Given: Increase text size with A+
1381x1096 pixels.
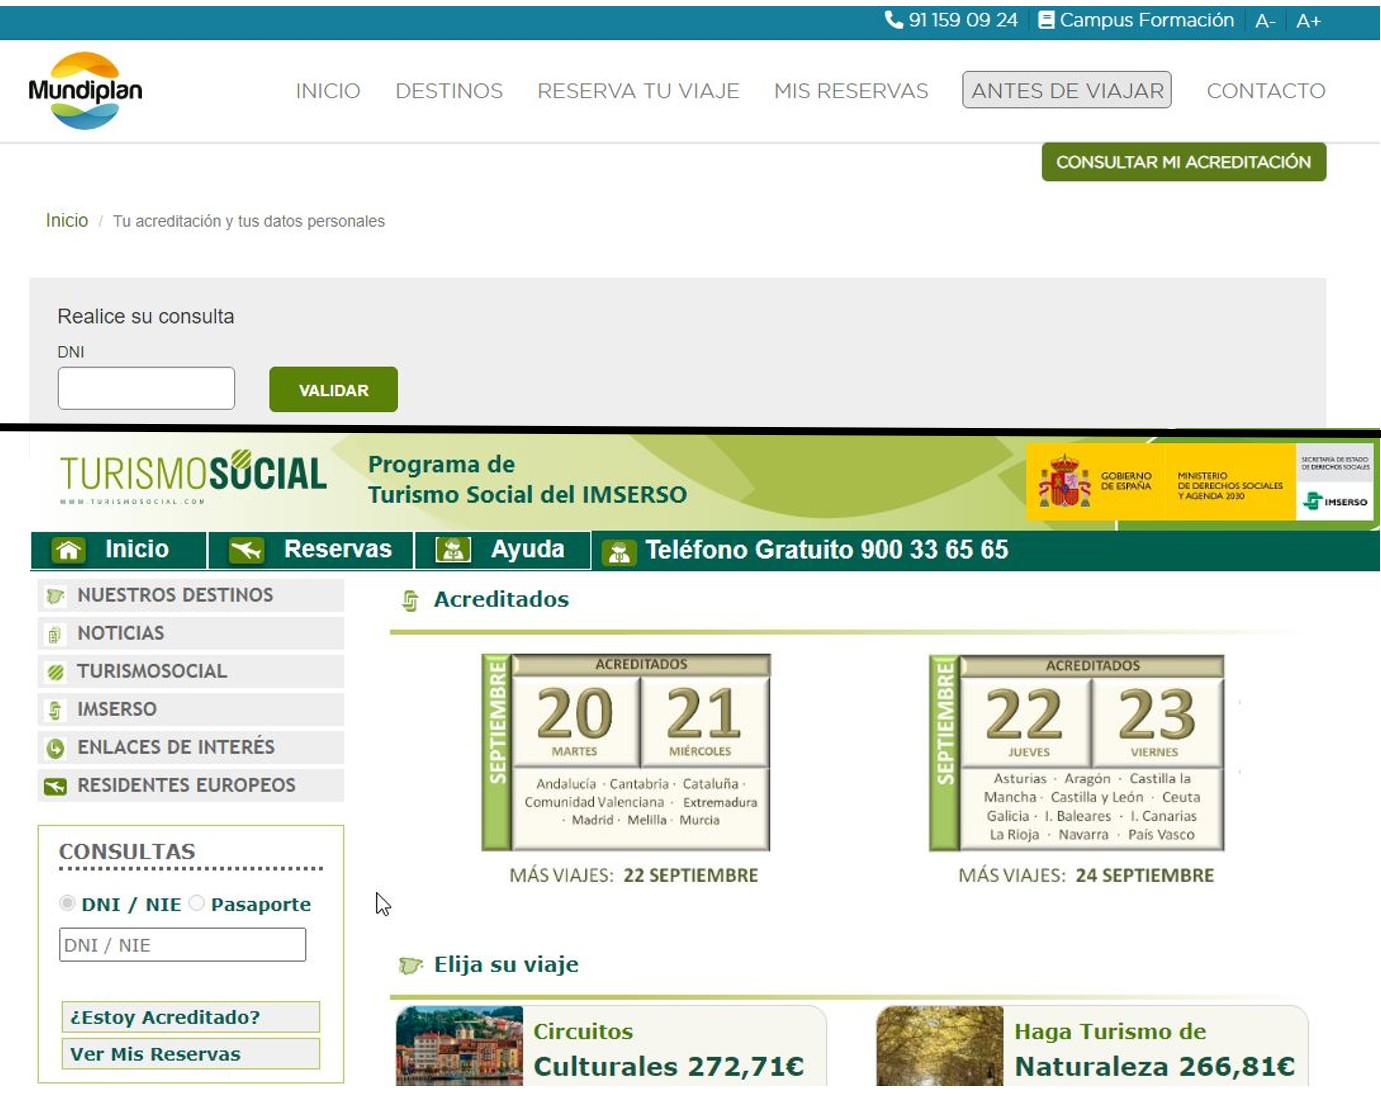Looking at the screenshot, I should point(1309,19).
